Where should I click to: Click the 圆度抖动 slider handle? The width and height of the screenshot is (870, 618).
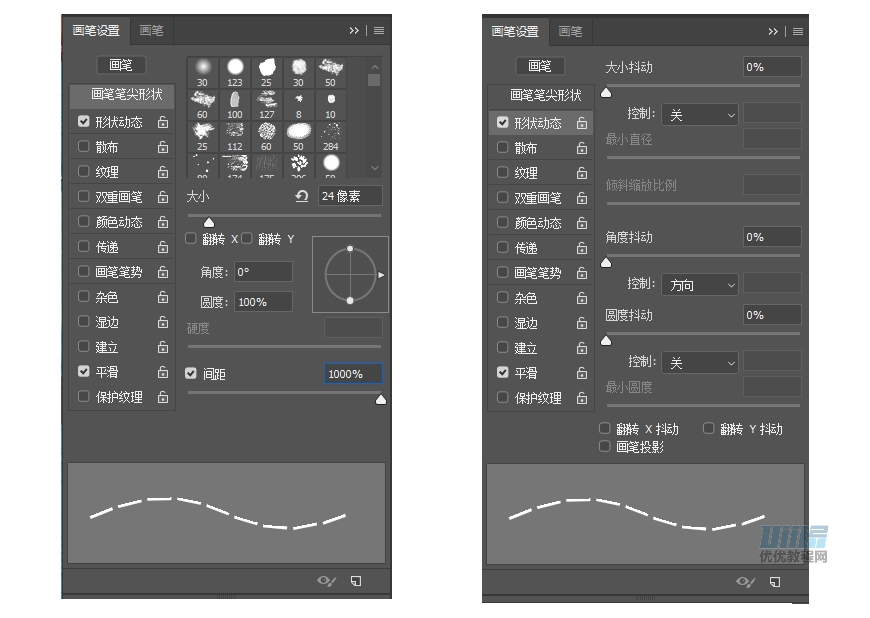(606, 341)
